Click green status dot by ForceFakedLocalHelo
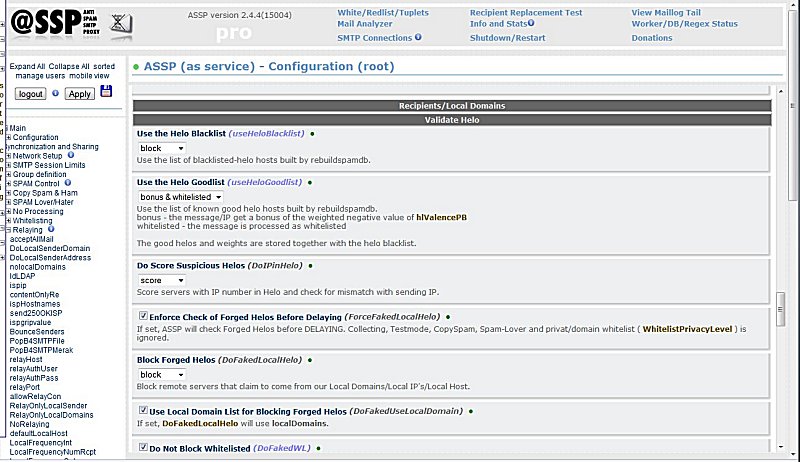 click(x=448, y=317)
